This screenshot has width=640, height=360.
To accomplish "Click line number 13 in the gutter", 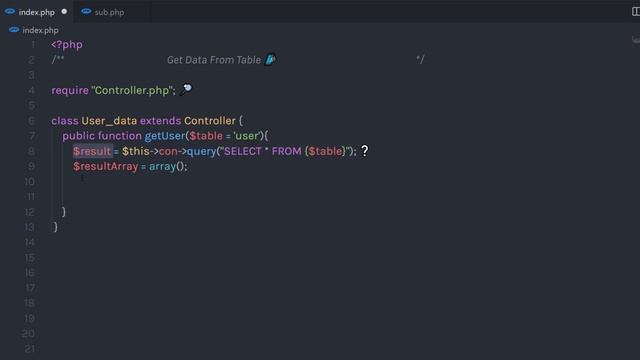I will [29, 227].
